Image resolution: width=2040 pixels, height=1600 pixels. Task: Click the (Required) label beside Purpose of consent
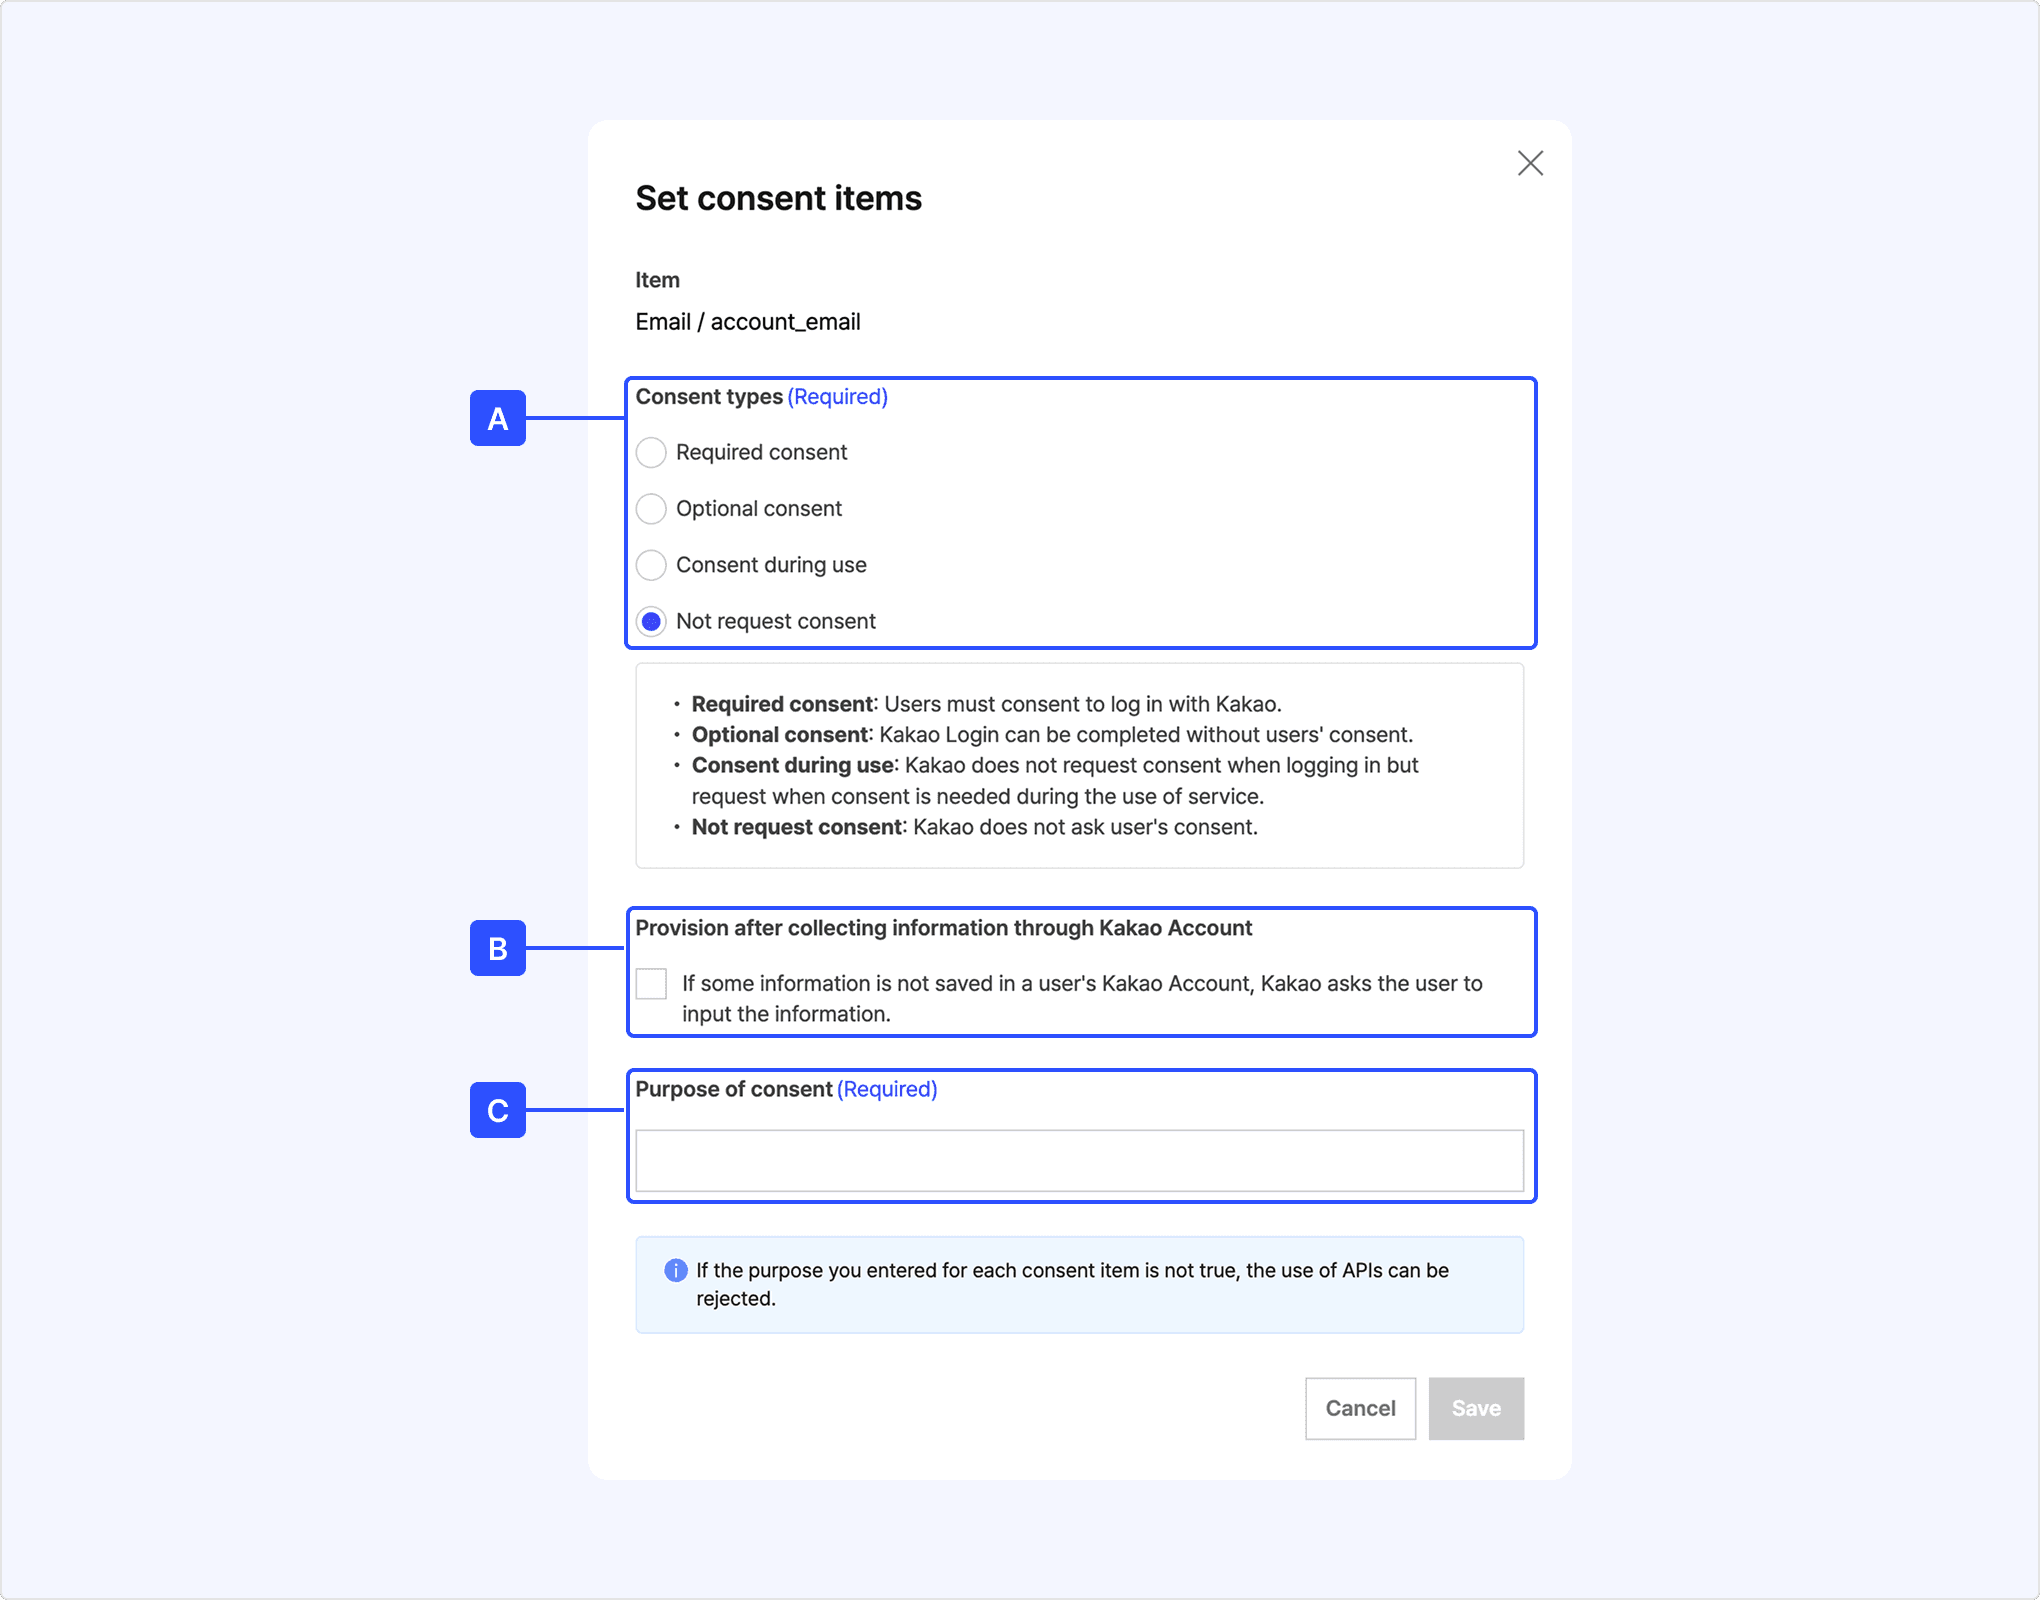[x=887, y=1089]
